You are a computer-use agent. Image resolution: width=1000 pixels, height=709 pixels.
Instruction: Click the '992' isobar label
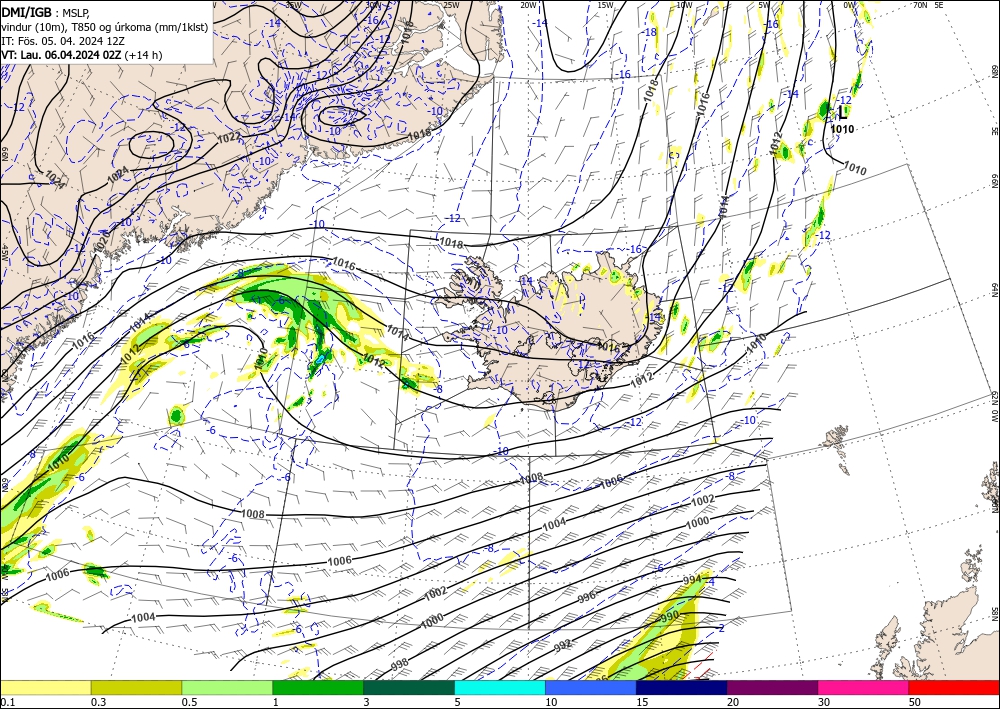coord(562,645)
